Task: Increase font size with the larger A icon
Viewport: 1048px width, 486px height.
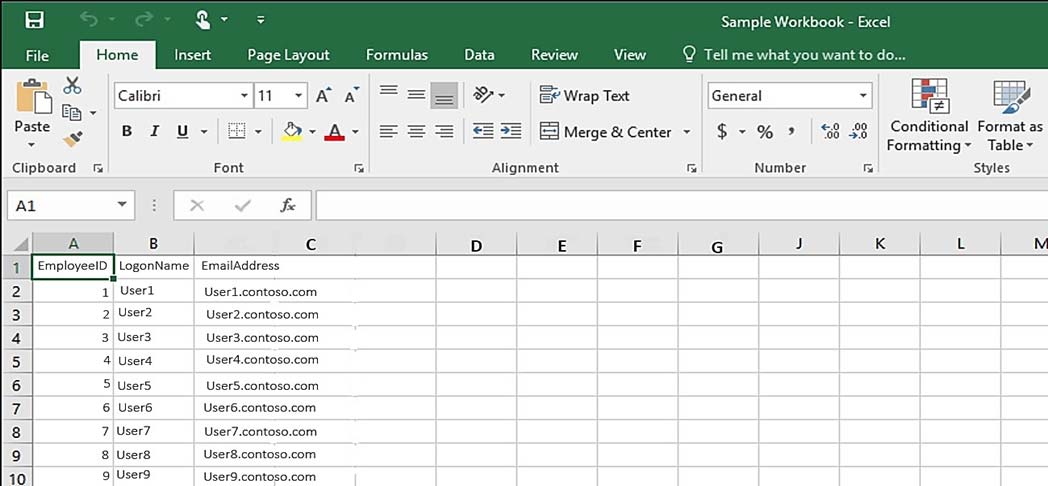Action: [323, 96]
